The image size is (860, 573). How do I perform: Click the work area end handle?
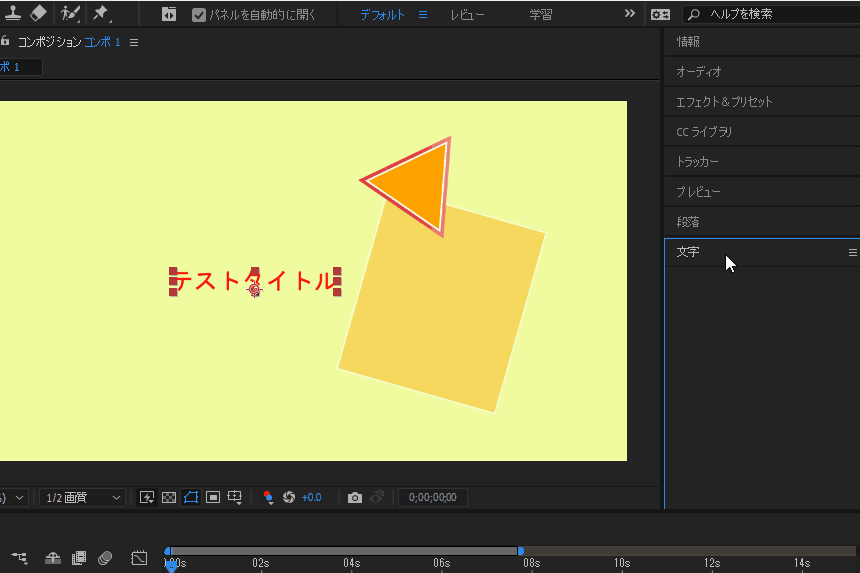(x=520, y=551)
